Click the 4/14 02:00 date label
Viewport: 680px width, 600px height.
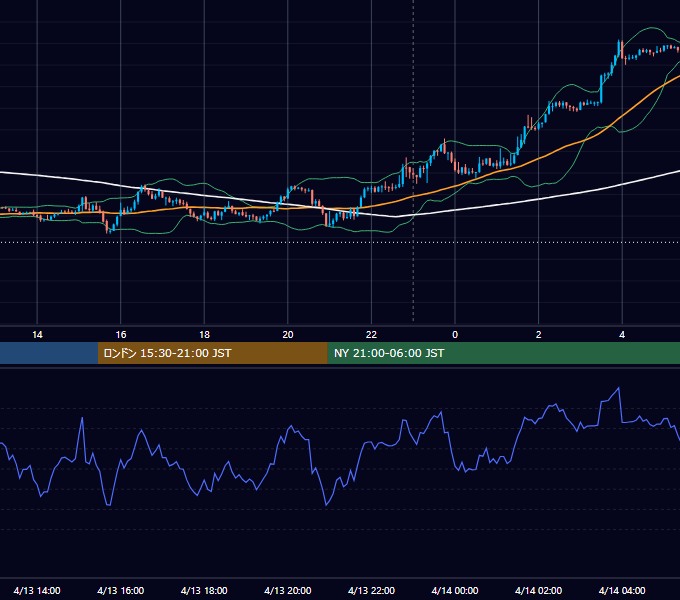tap(538, 590)
